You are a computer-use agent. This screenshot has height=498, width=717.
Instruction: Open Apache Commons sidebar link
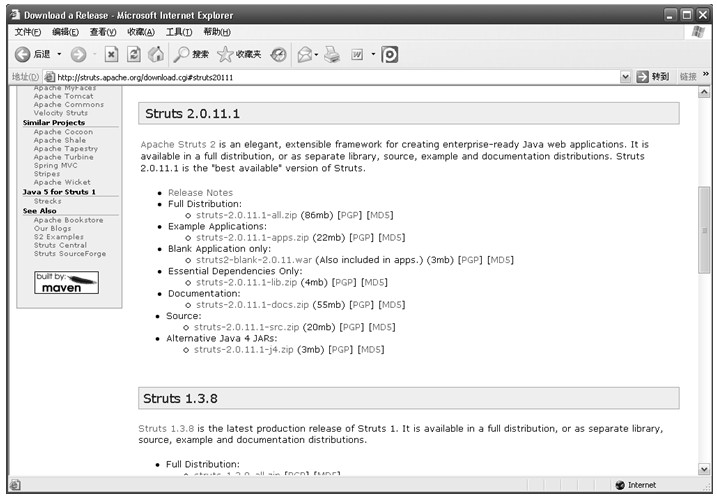click(x=69, y=104)
